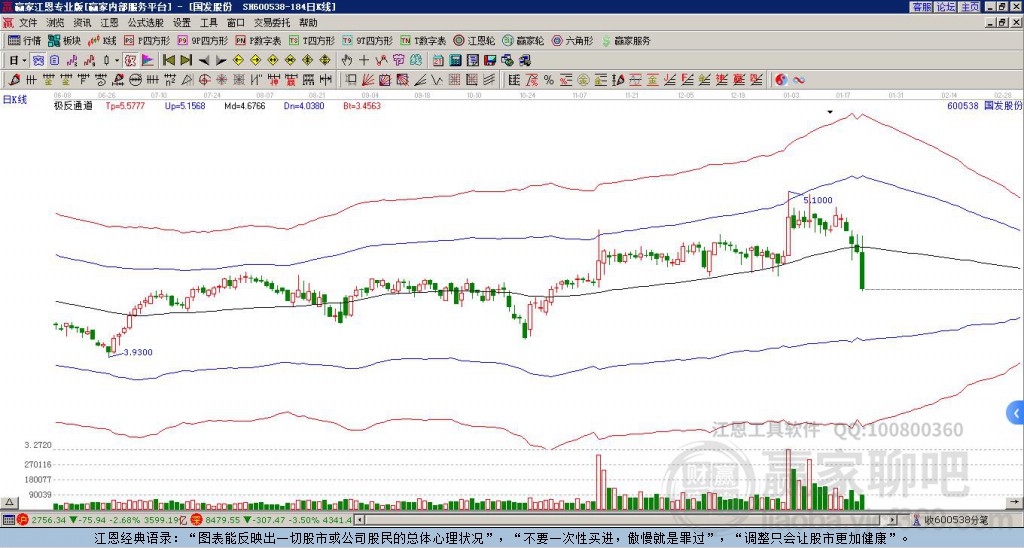Open P数字表 tool
Image resolution: width=1024 pixels, height=548 pixels.
(257, 40)
